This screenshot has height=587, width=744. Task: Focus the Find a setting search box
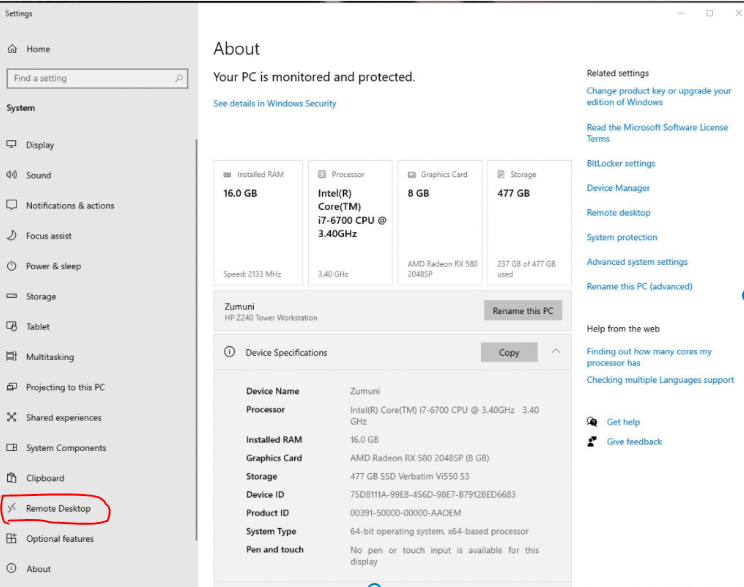(97, 78)
